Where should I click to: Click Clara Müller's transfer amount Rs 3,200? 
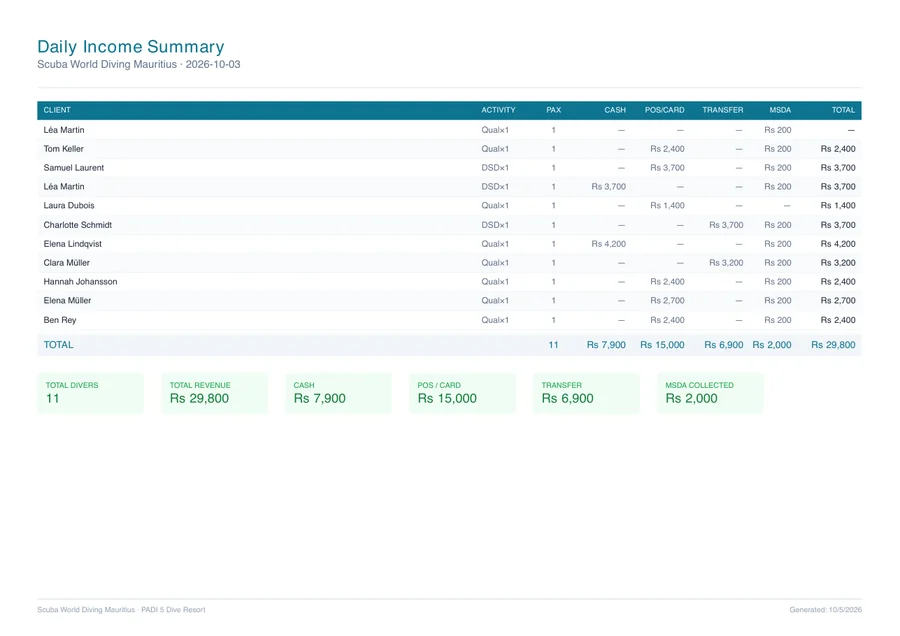point(726,262)
